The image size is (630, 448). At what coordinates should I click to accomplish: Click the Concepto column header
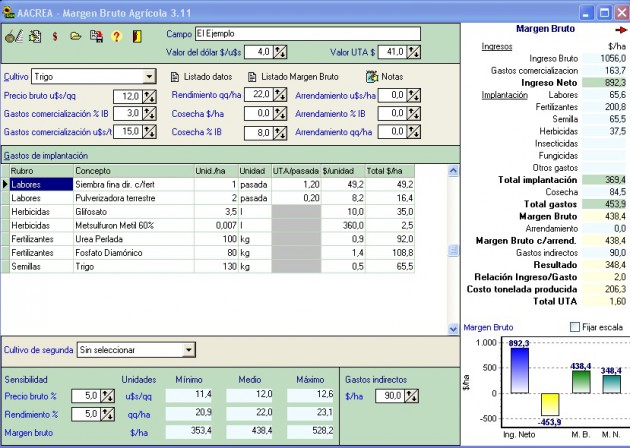tap(134, 171)
